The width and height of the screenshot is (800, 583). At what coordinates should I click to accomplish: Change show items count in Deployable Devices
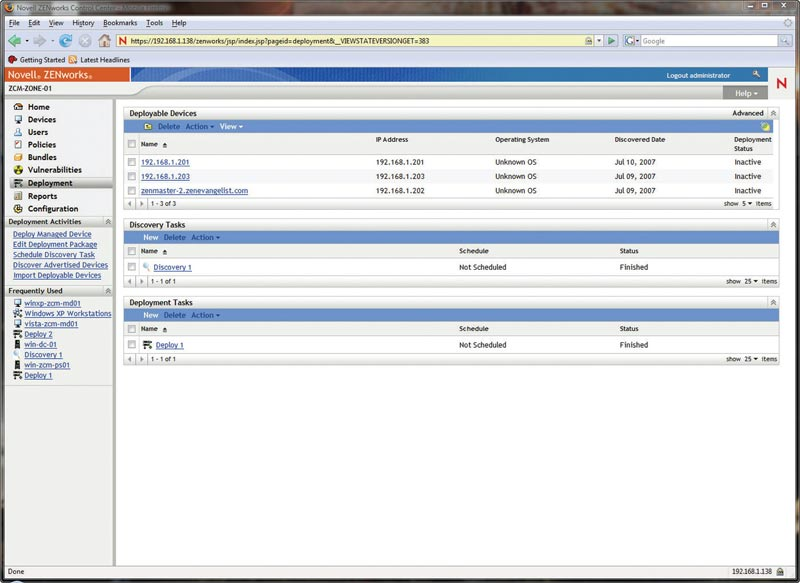(x=747, y=204)
